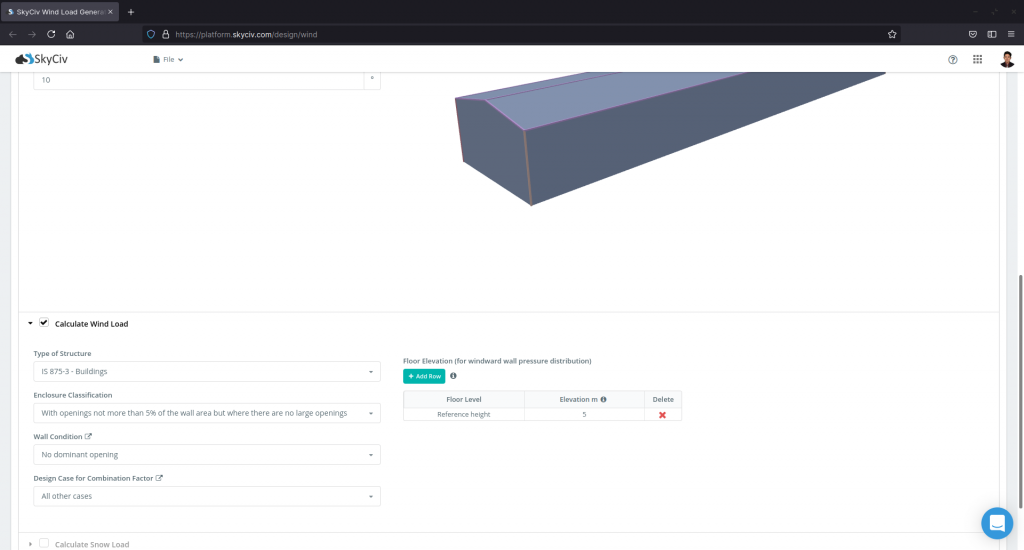
Task: Open the Type of Structure dropdown
Action: 207,372
